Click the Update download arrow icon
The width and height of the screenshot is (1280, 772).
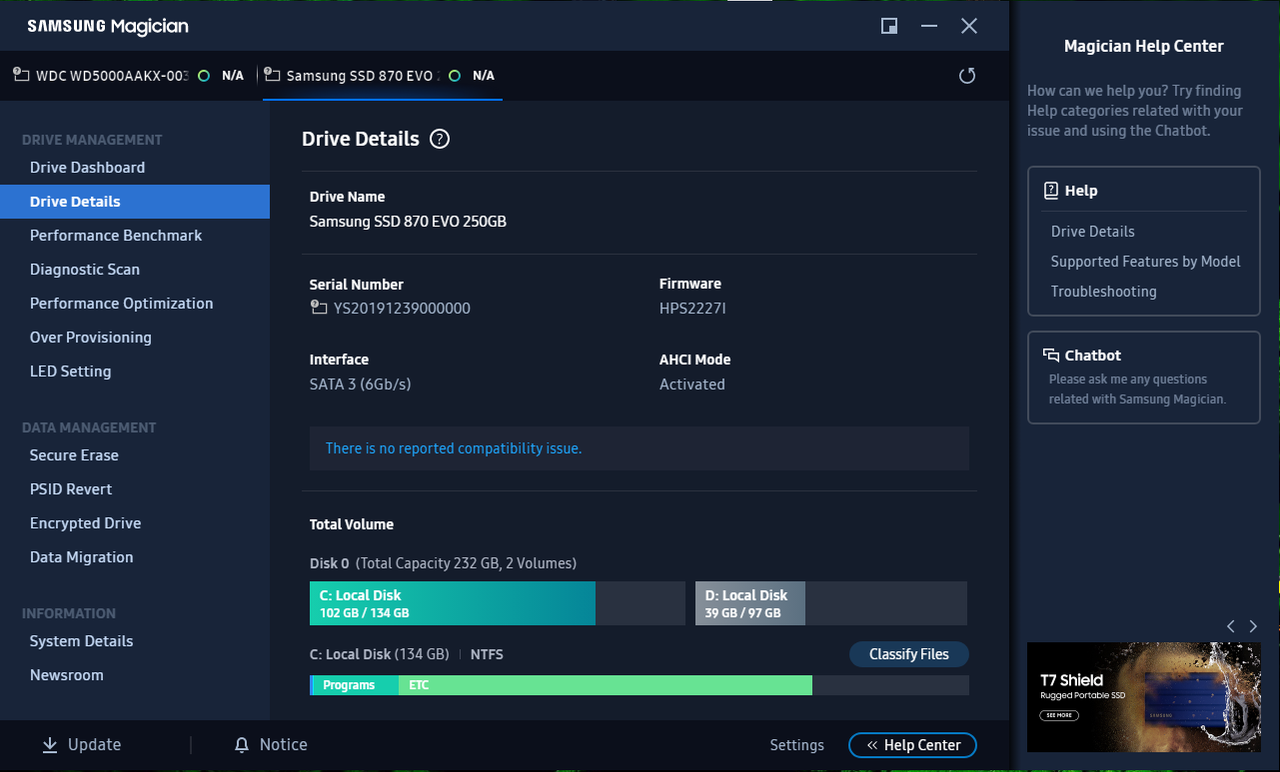(x=50, y=745)
